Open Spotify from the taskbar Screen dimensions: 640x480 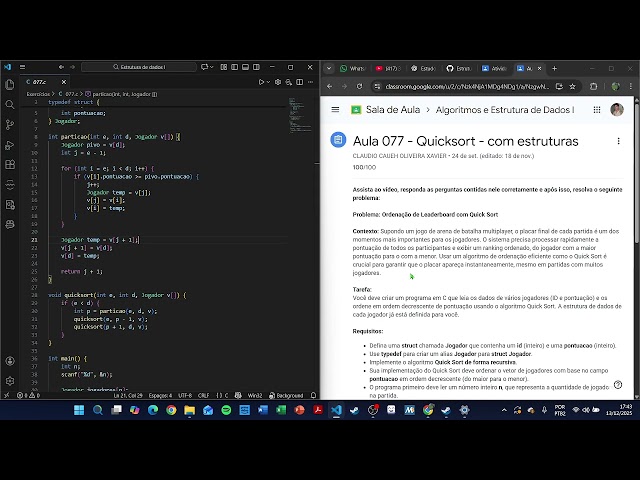tap(226, 410)
